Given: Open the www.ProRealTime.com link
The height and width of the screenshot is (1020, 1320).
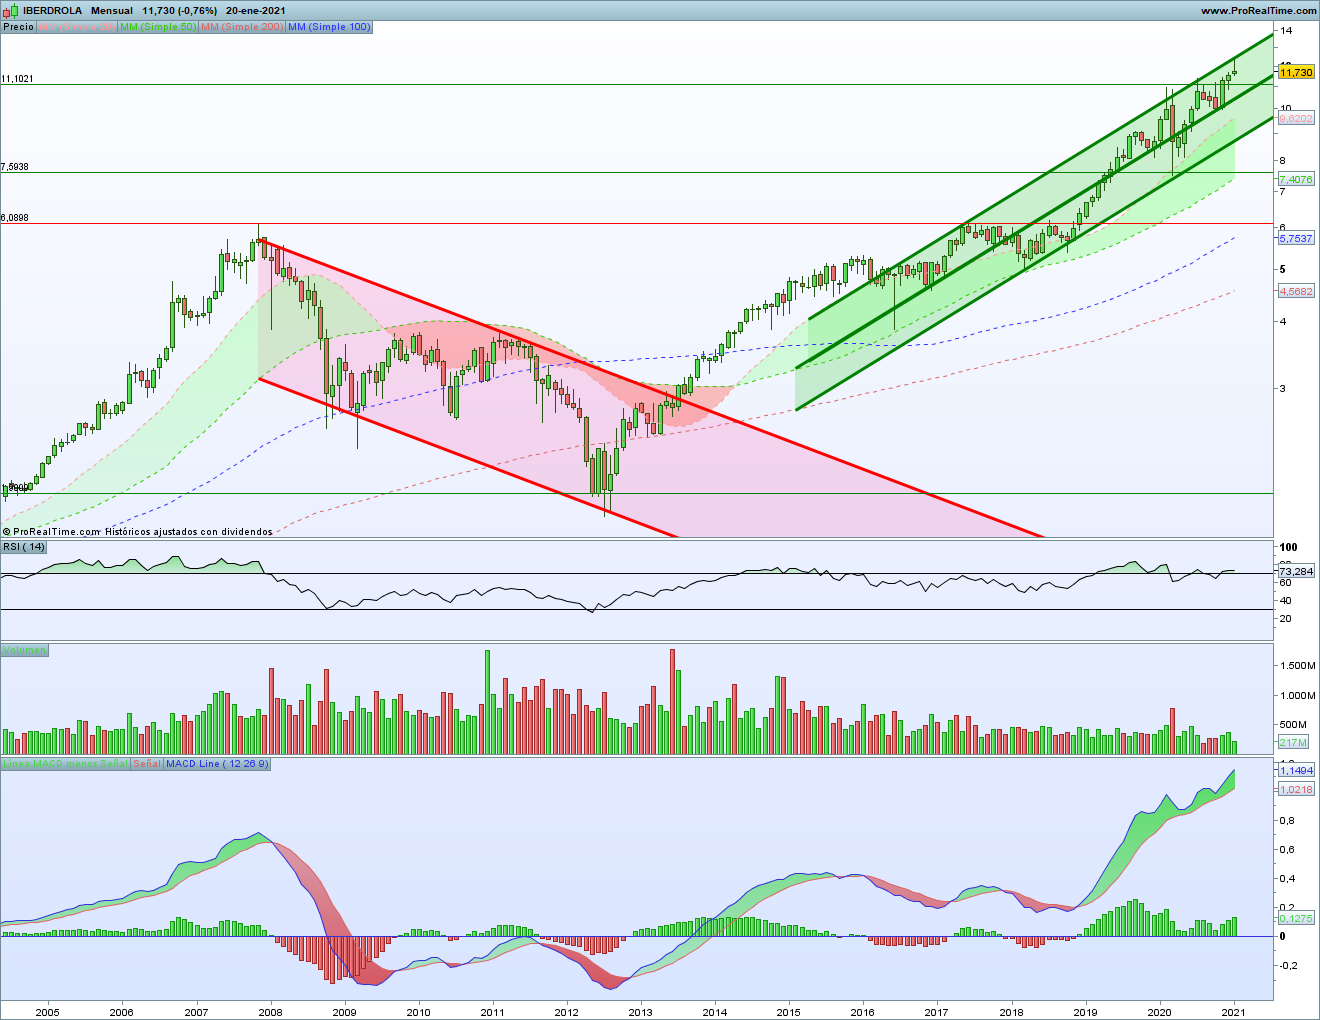Looking at the screenshot, I should tap(1258, 10).
